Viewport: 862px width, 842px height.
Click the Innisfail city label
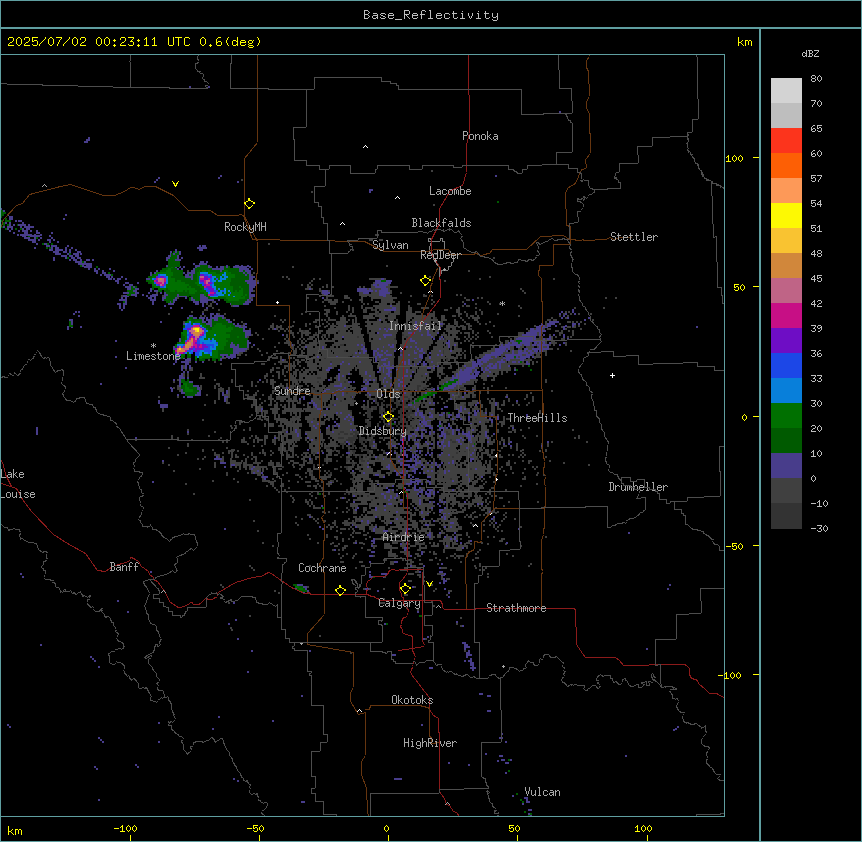(416, 326)
